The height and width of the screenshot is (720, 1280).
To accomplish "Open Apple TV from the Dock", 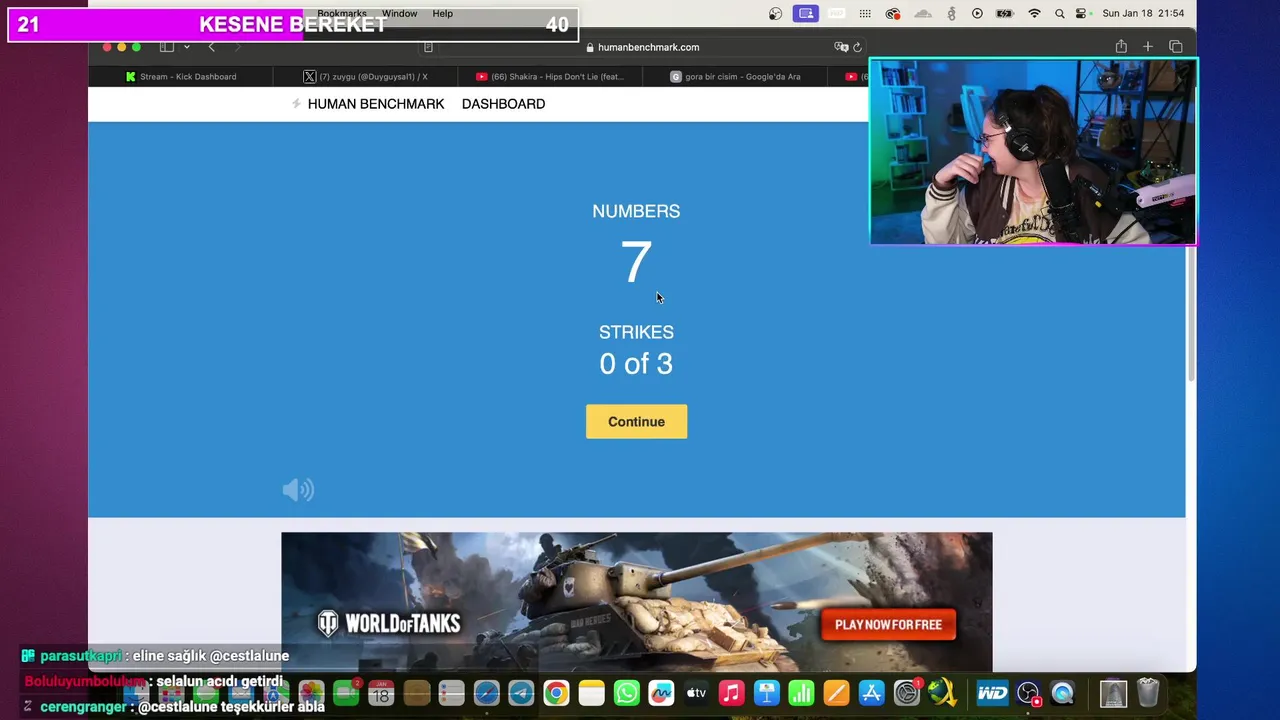I will coord(696,693).
